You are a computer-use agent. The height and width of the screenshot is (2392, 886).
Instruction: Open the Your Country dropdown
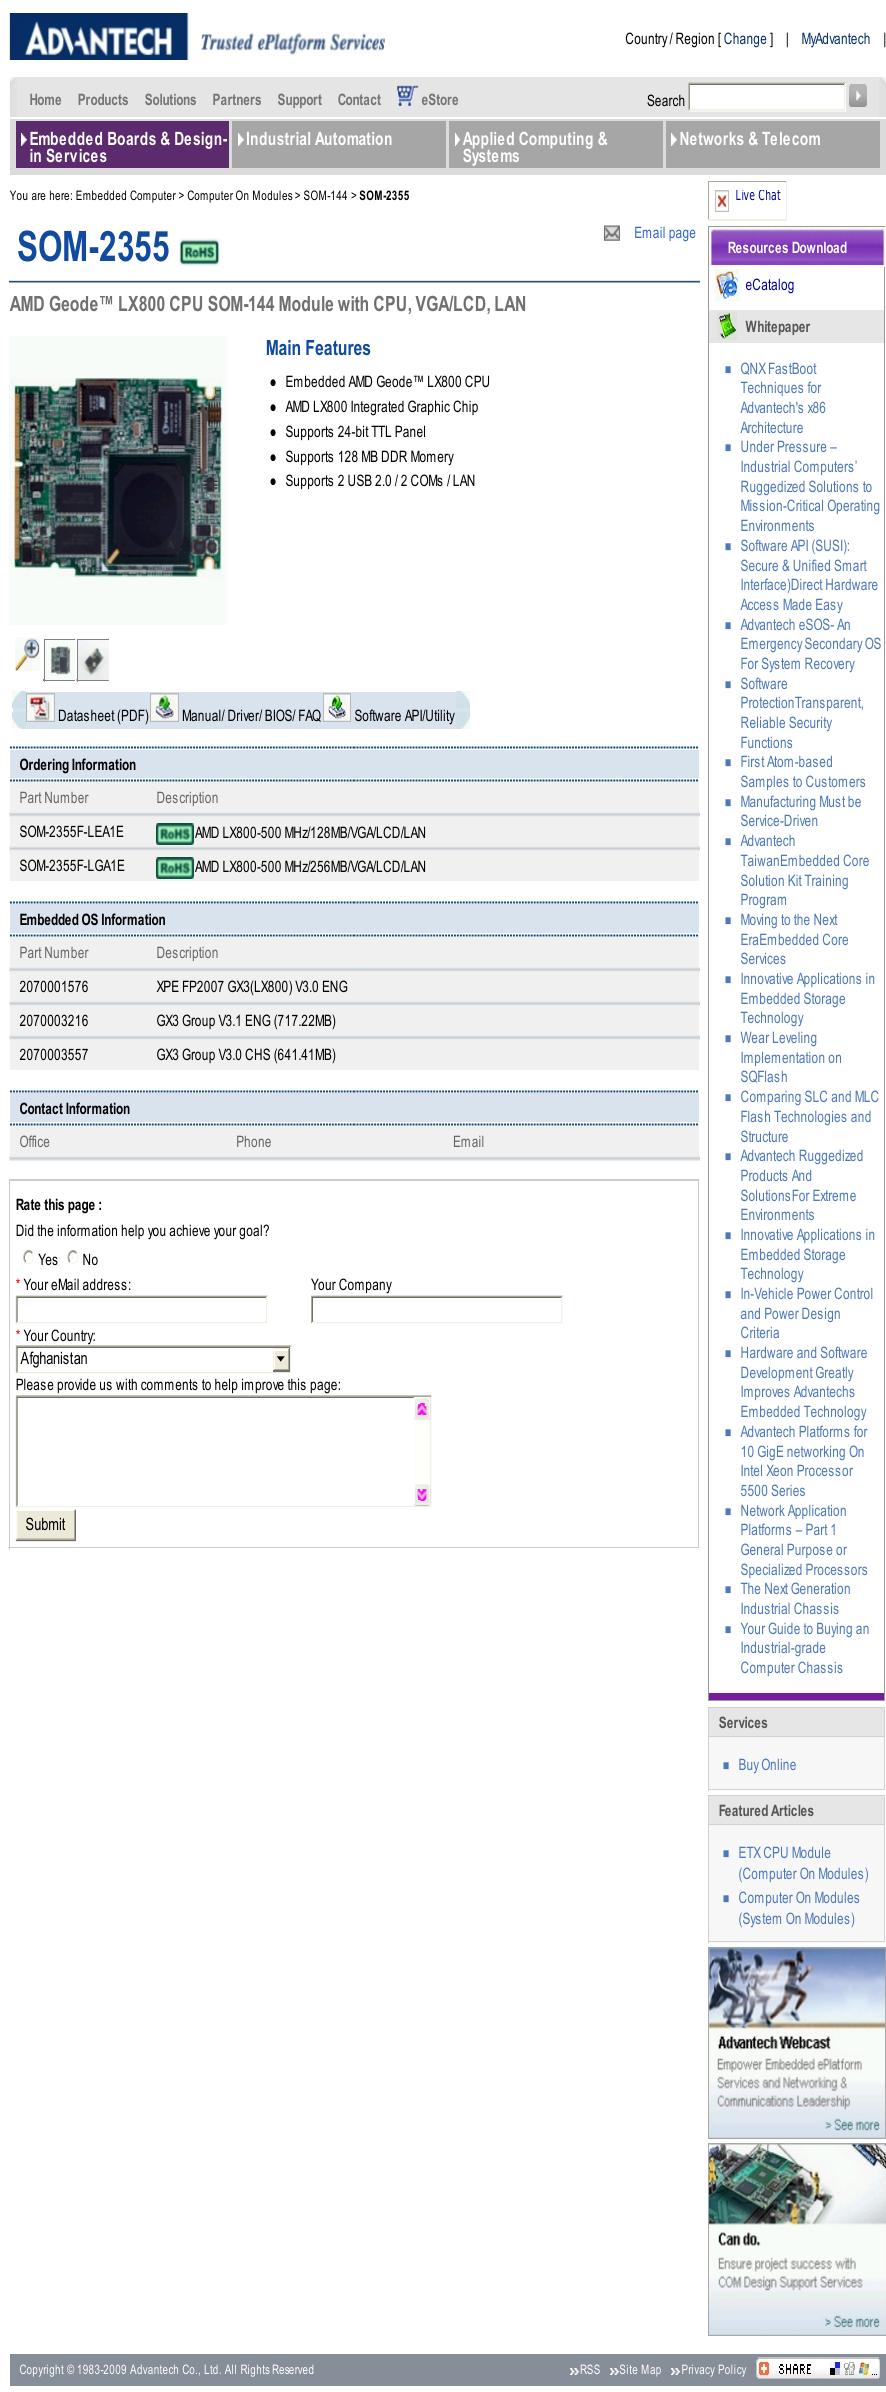153,1359
